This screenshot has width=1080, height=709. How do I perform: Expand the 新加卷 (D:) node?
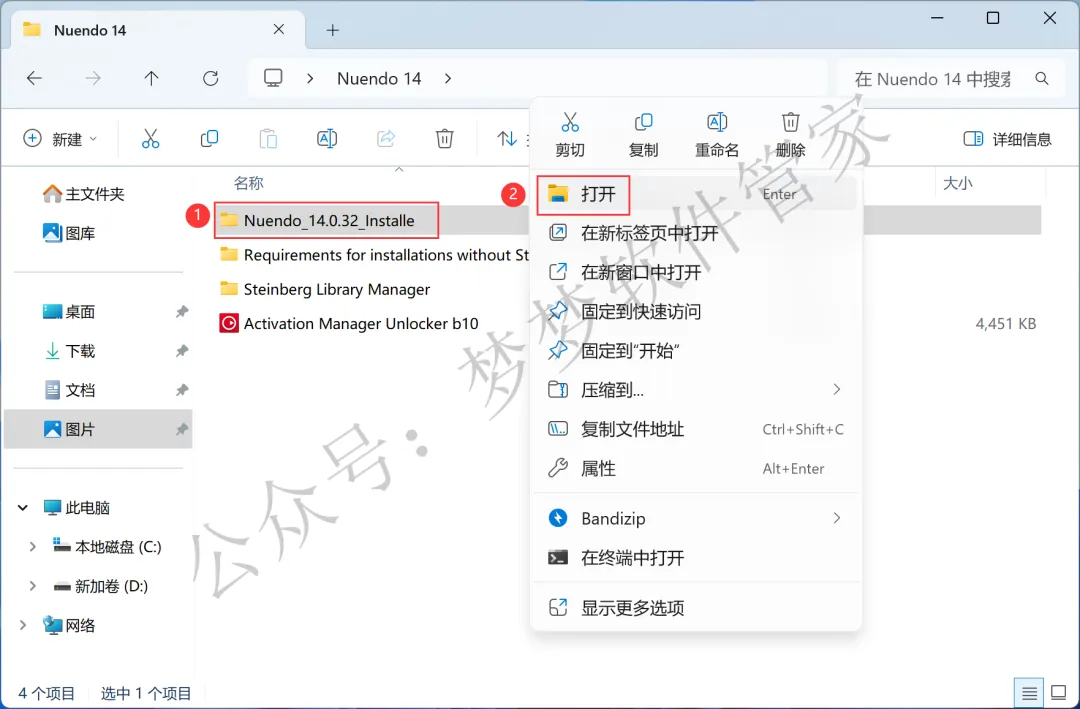coord(32,586)
